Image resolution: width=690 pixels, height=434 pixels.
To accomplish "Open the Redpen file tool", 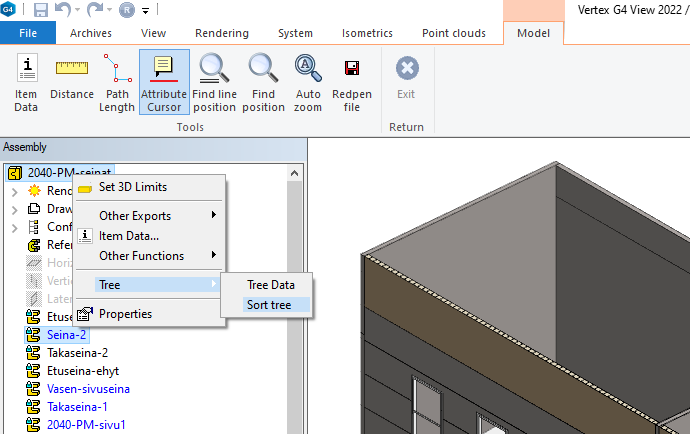I will tap(352, 82).
